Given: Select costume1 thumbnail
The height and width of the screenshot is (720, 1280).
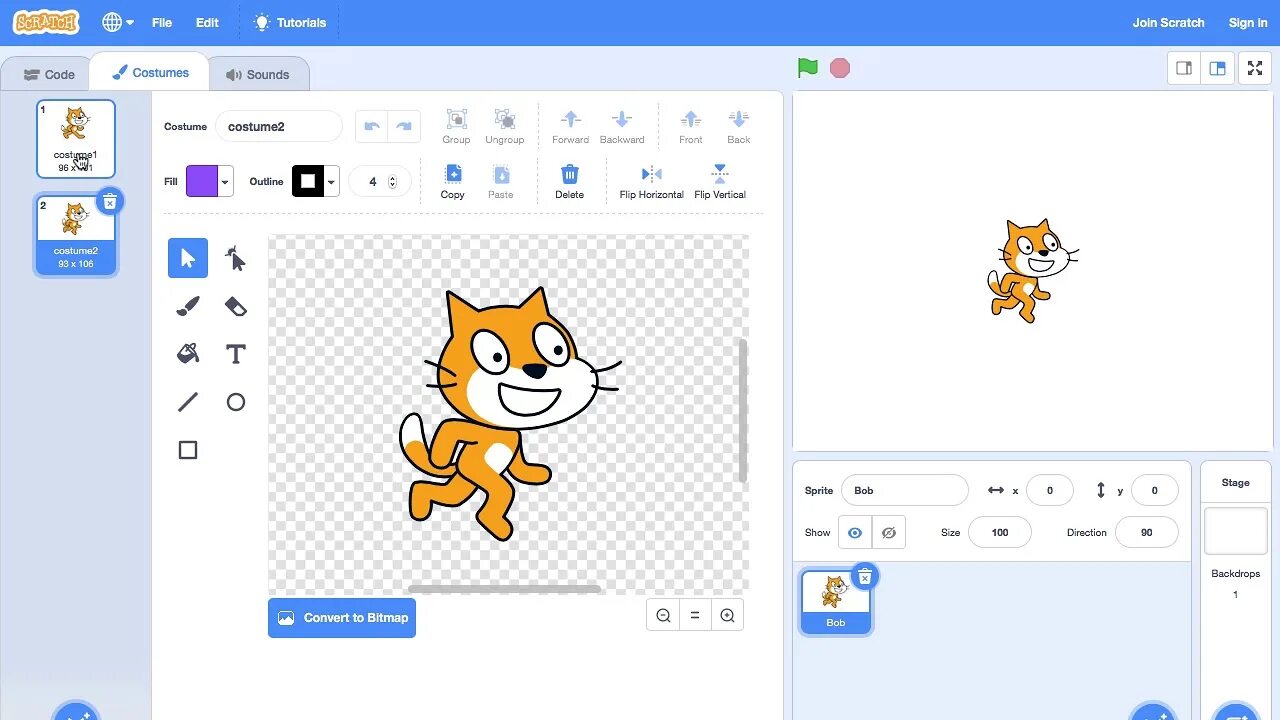Looking at the screenshot, I should click(76, 138).
